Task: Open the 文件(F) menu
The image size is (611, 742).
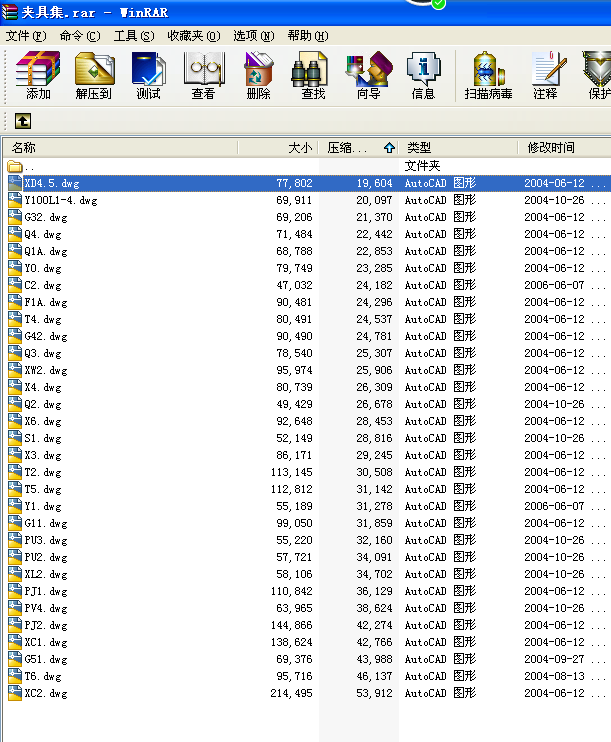Action: [x=26, y=36]
